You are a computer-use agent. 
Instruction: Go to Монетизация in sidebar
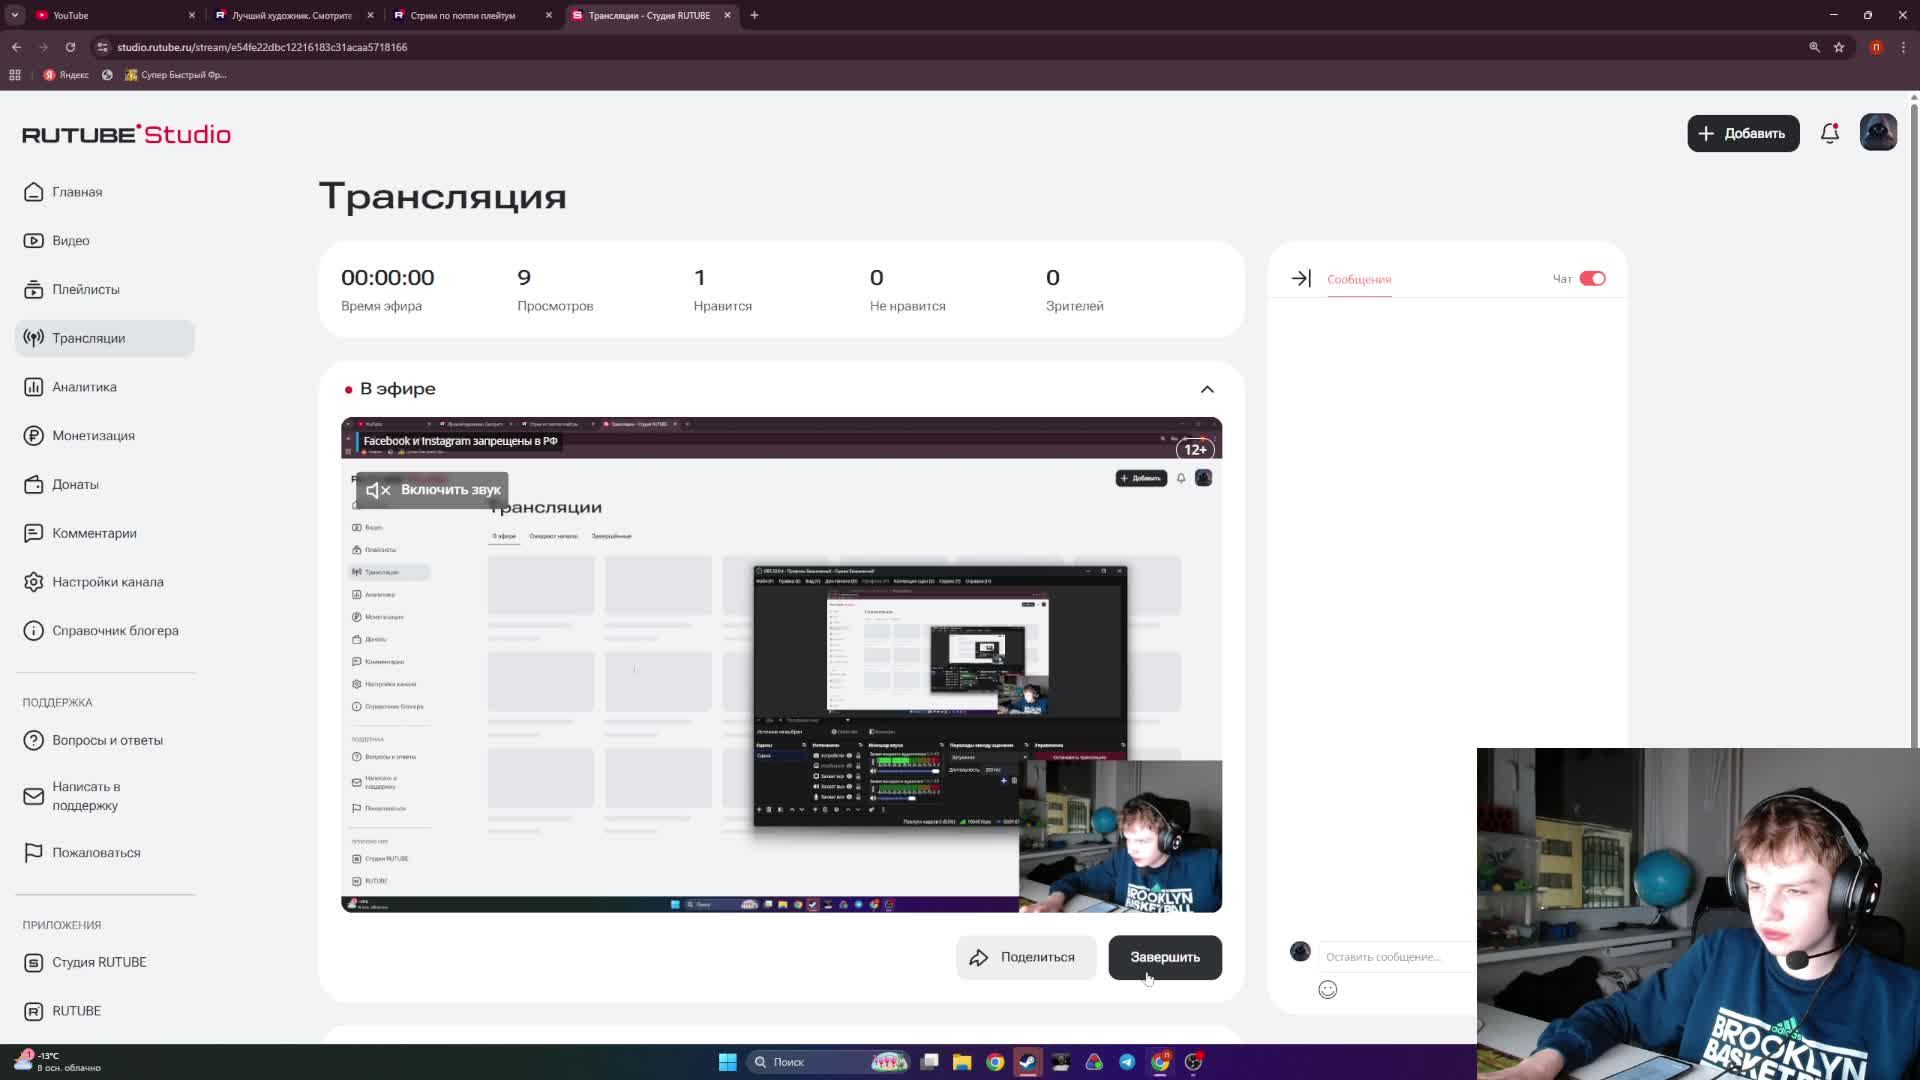(93, 436)
